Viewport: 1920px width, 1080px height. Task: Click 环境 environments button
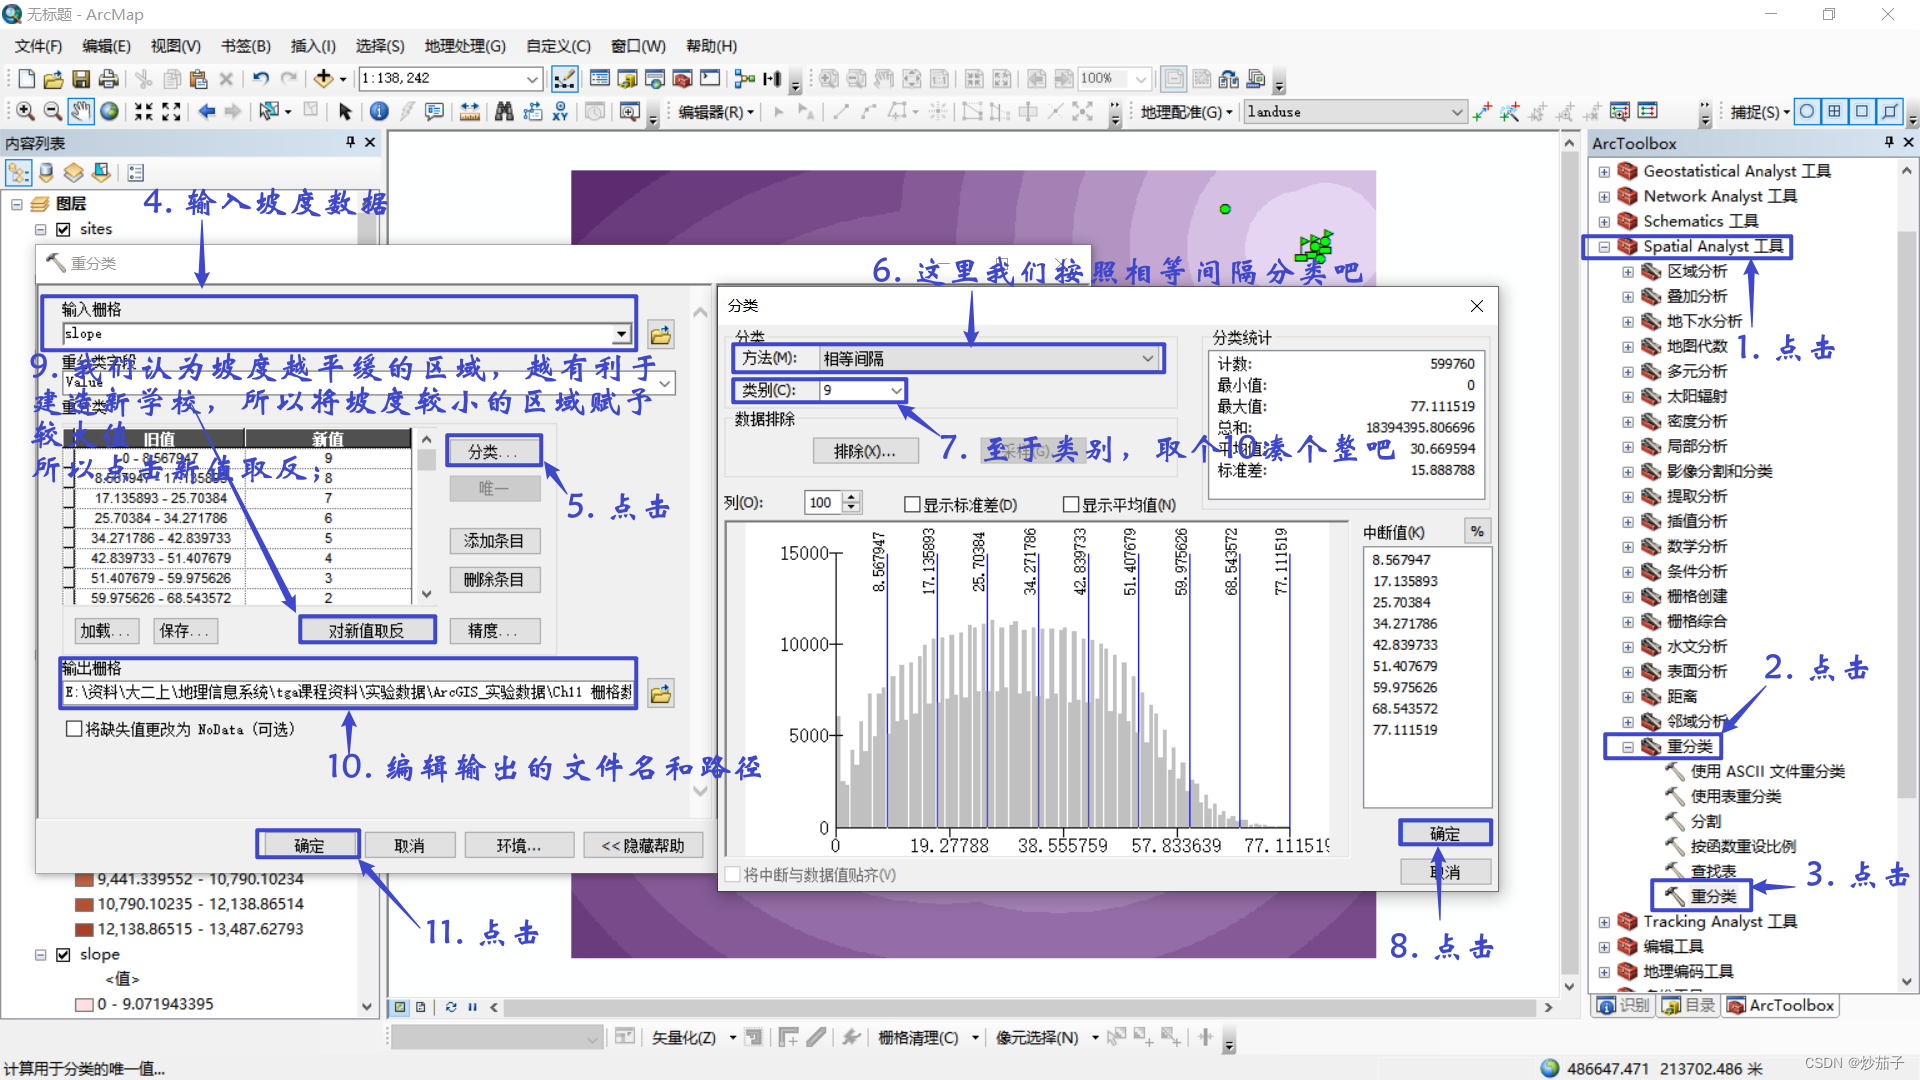click(x=519, y=845)
